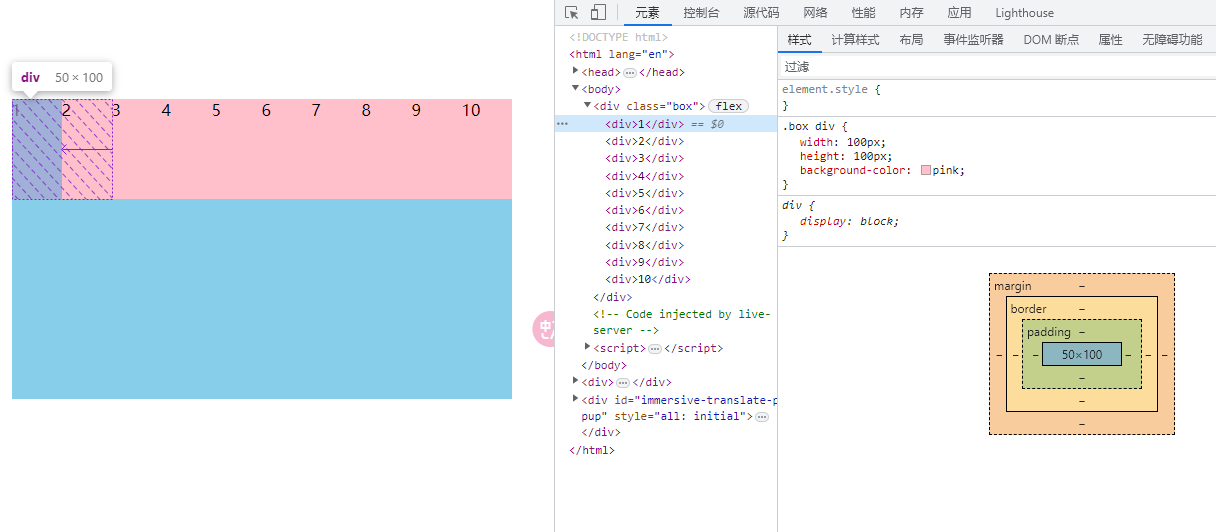
Task: Open the 网络 tab
Action: tap(815, 13)
